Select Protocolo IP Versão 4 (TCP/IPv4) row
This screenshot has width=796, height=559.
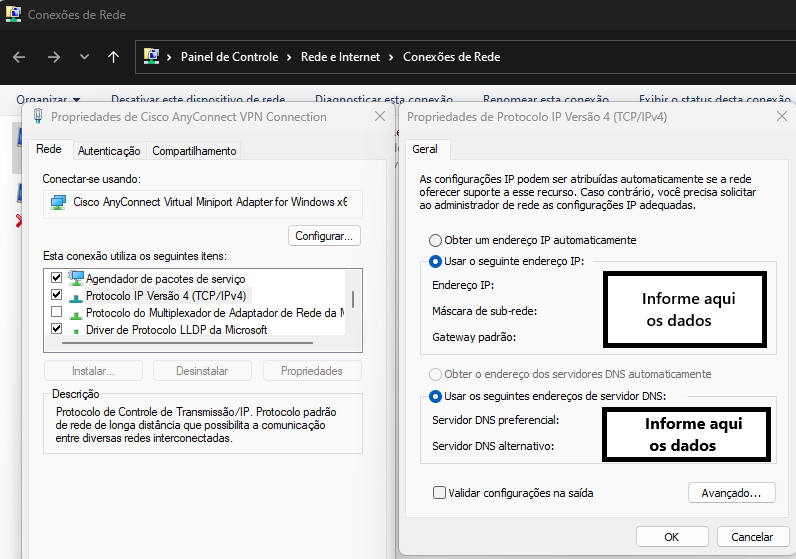[x=166, y=295]
